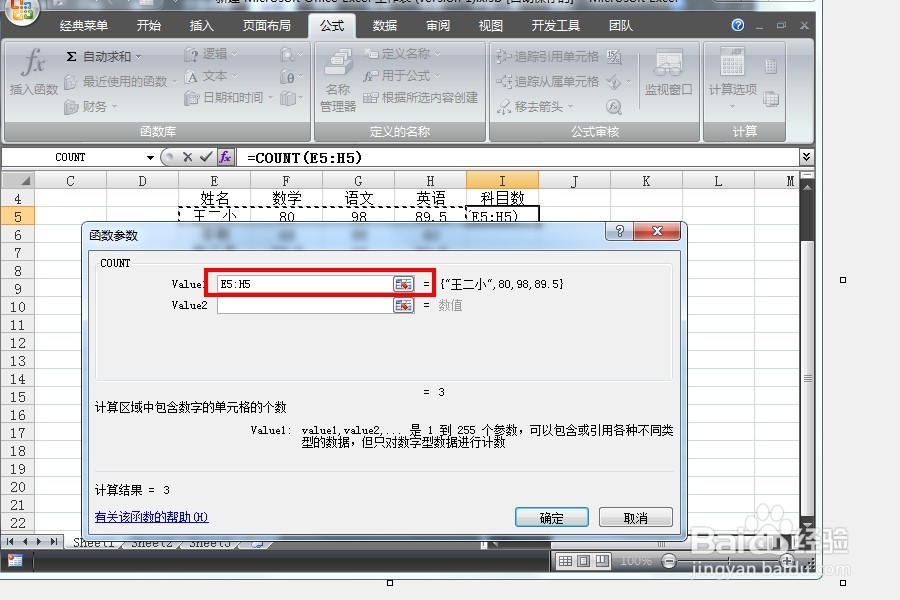The height and width of the screenshot is (600, 900).
Task: Switch to the Sheet2 worksheet tab
Action: (x=151, y=543)
